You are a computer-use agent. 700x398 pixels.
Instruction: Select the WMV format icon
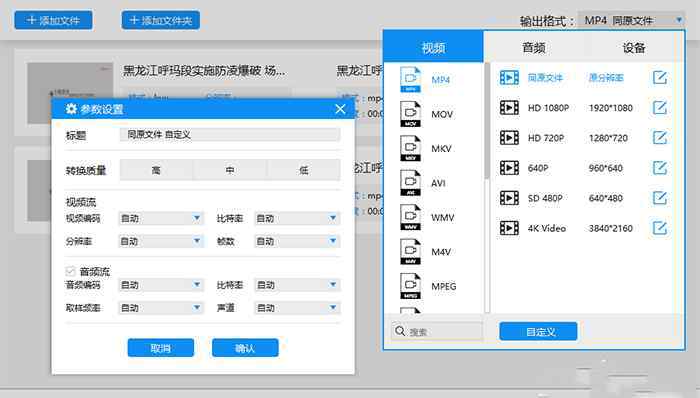click(x=411, y=217)
